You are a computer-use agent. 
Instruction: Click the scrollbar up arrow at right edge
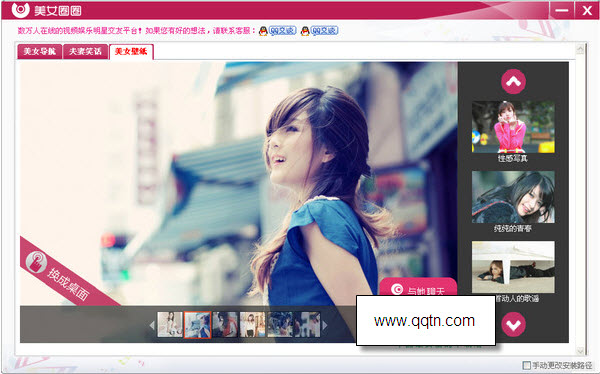tap(580, 49)
